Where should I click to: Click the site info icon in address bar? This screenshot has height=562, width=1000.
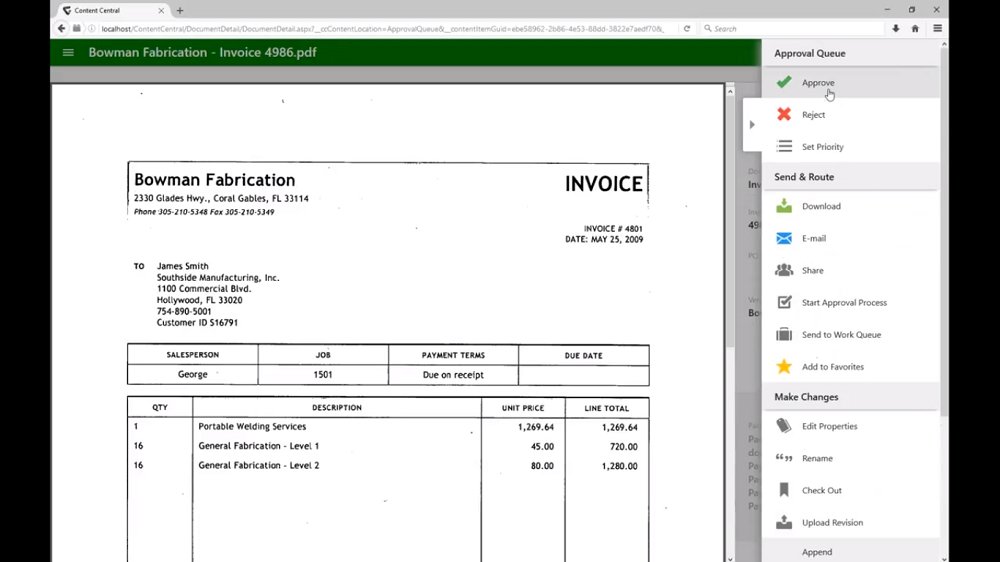[92, 29]
